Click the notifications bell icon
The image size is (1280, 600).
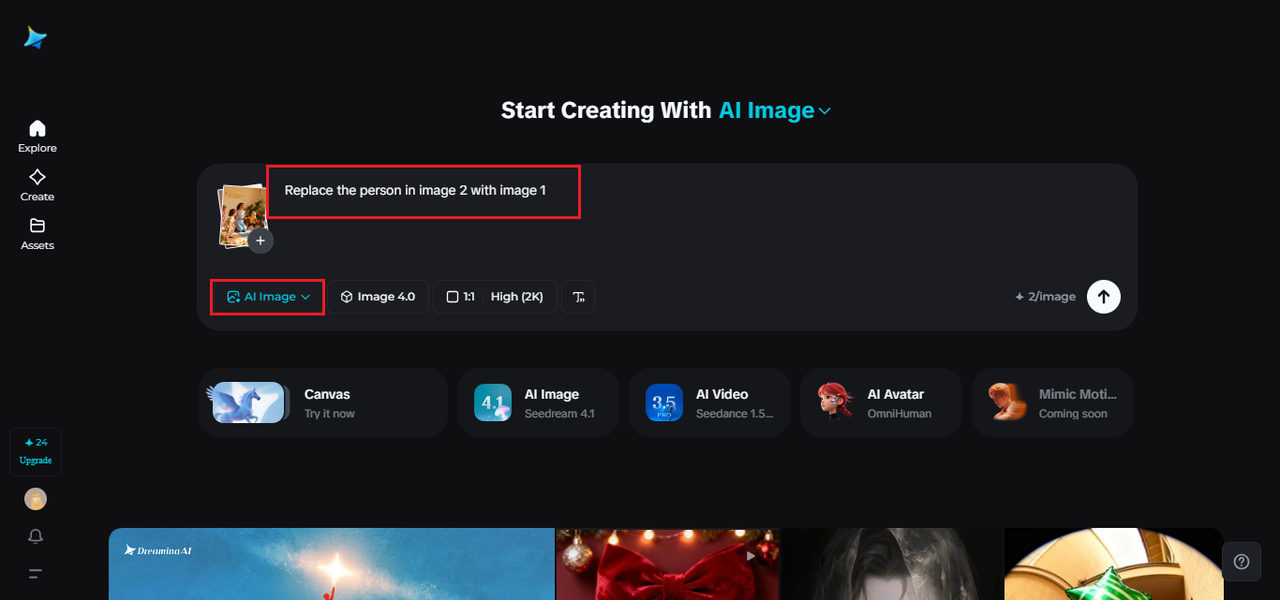[36, 537]
